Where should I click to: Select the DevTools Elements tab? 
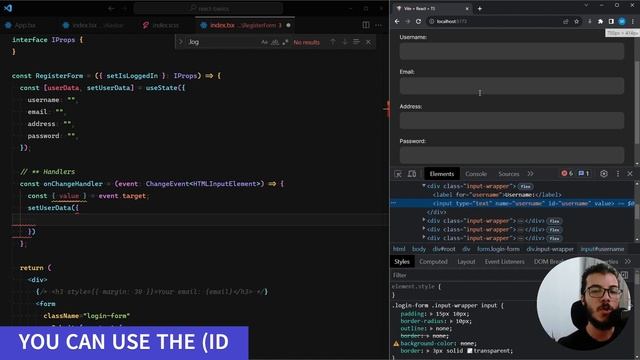pos(442,174)
